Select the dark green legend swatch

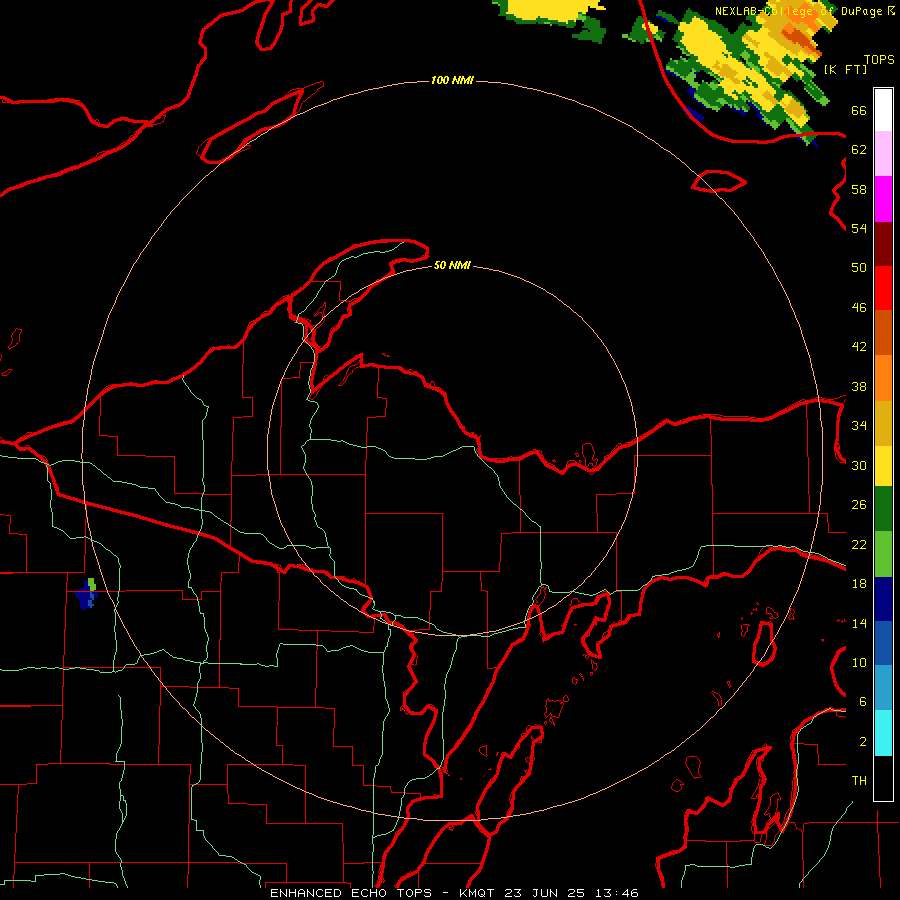883,509
